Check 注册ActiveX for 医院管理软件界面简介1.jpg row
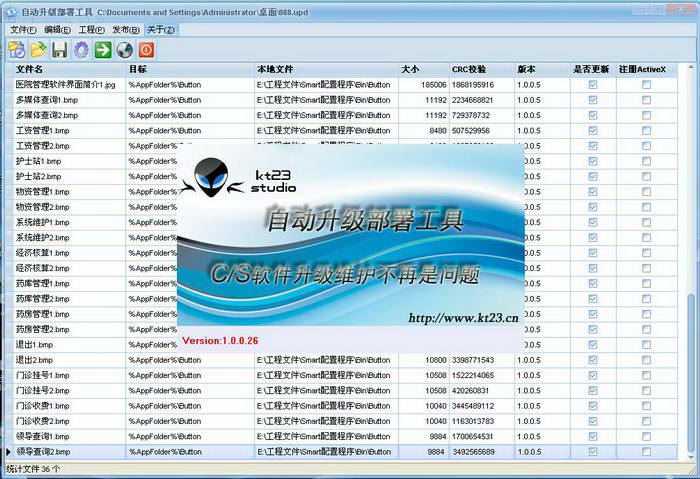The height and width of the screenshot is (479, 700). [646, 85]
